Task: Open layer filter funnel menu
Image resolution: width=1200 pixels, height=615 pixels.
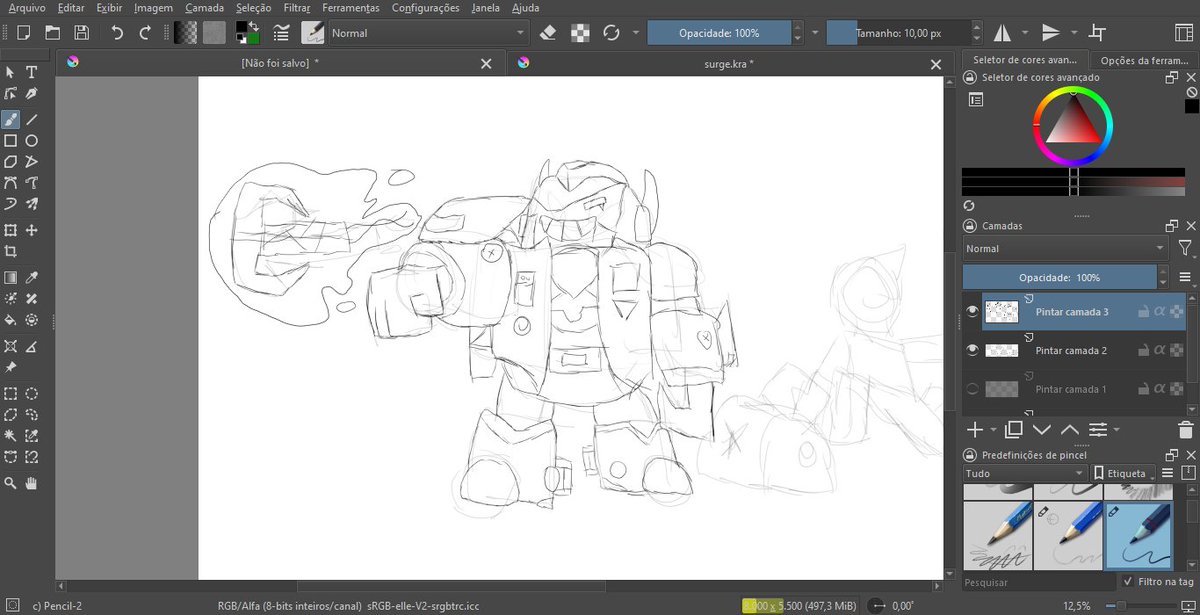Action: (x=1184, y=248)
